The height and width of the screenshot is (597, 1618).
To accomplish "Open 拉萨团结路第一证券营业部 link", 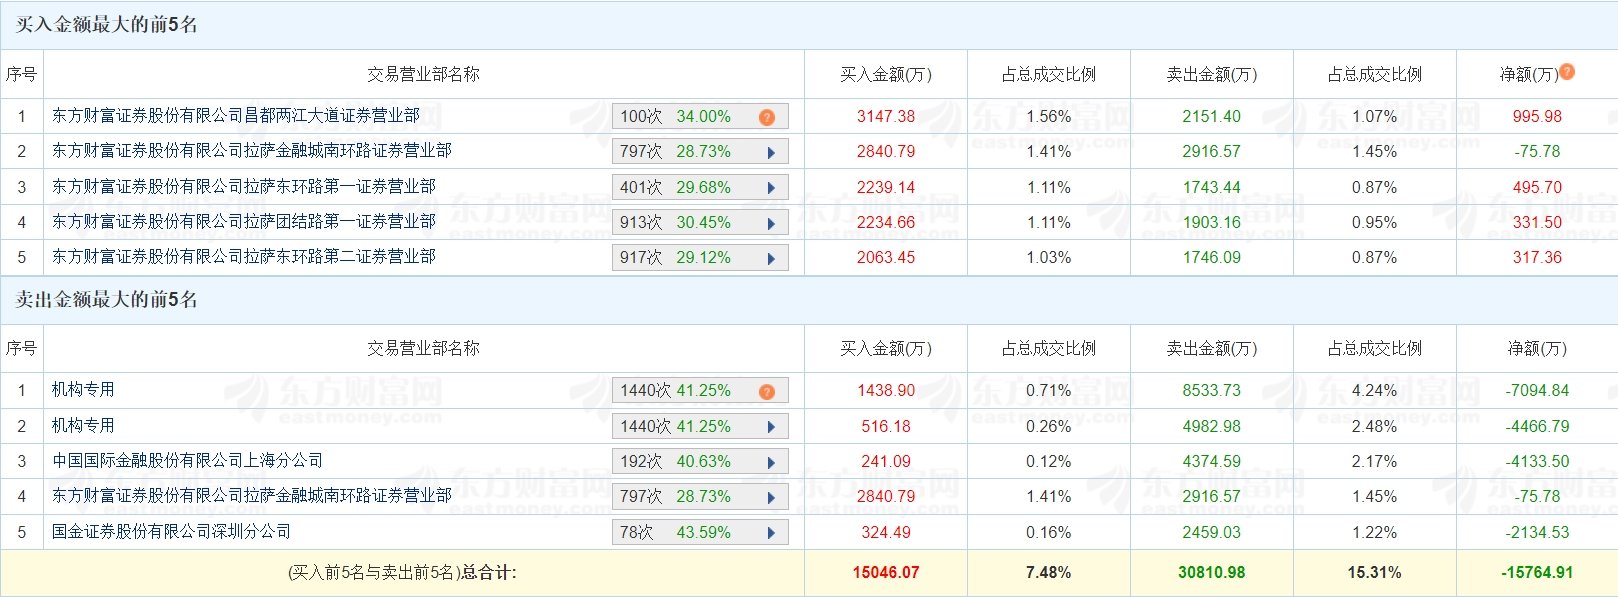I will tap(244, 222).
